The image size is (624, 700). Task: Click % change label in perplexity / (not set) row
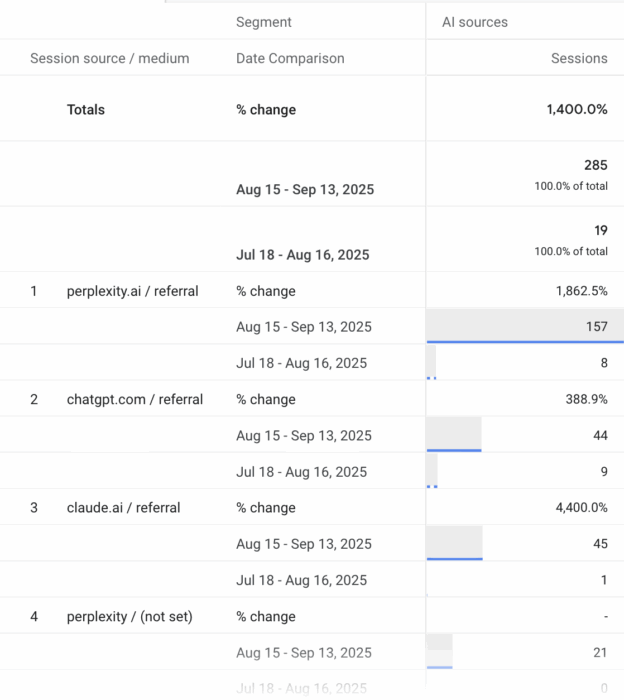[266, 617]
